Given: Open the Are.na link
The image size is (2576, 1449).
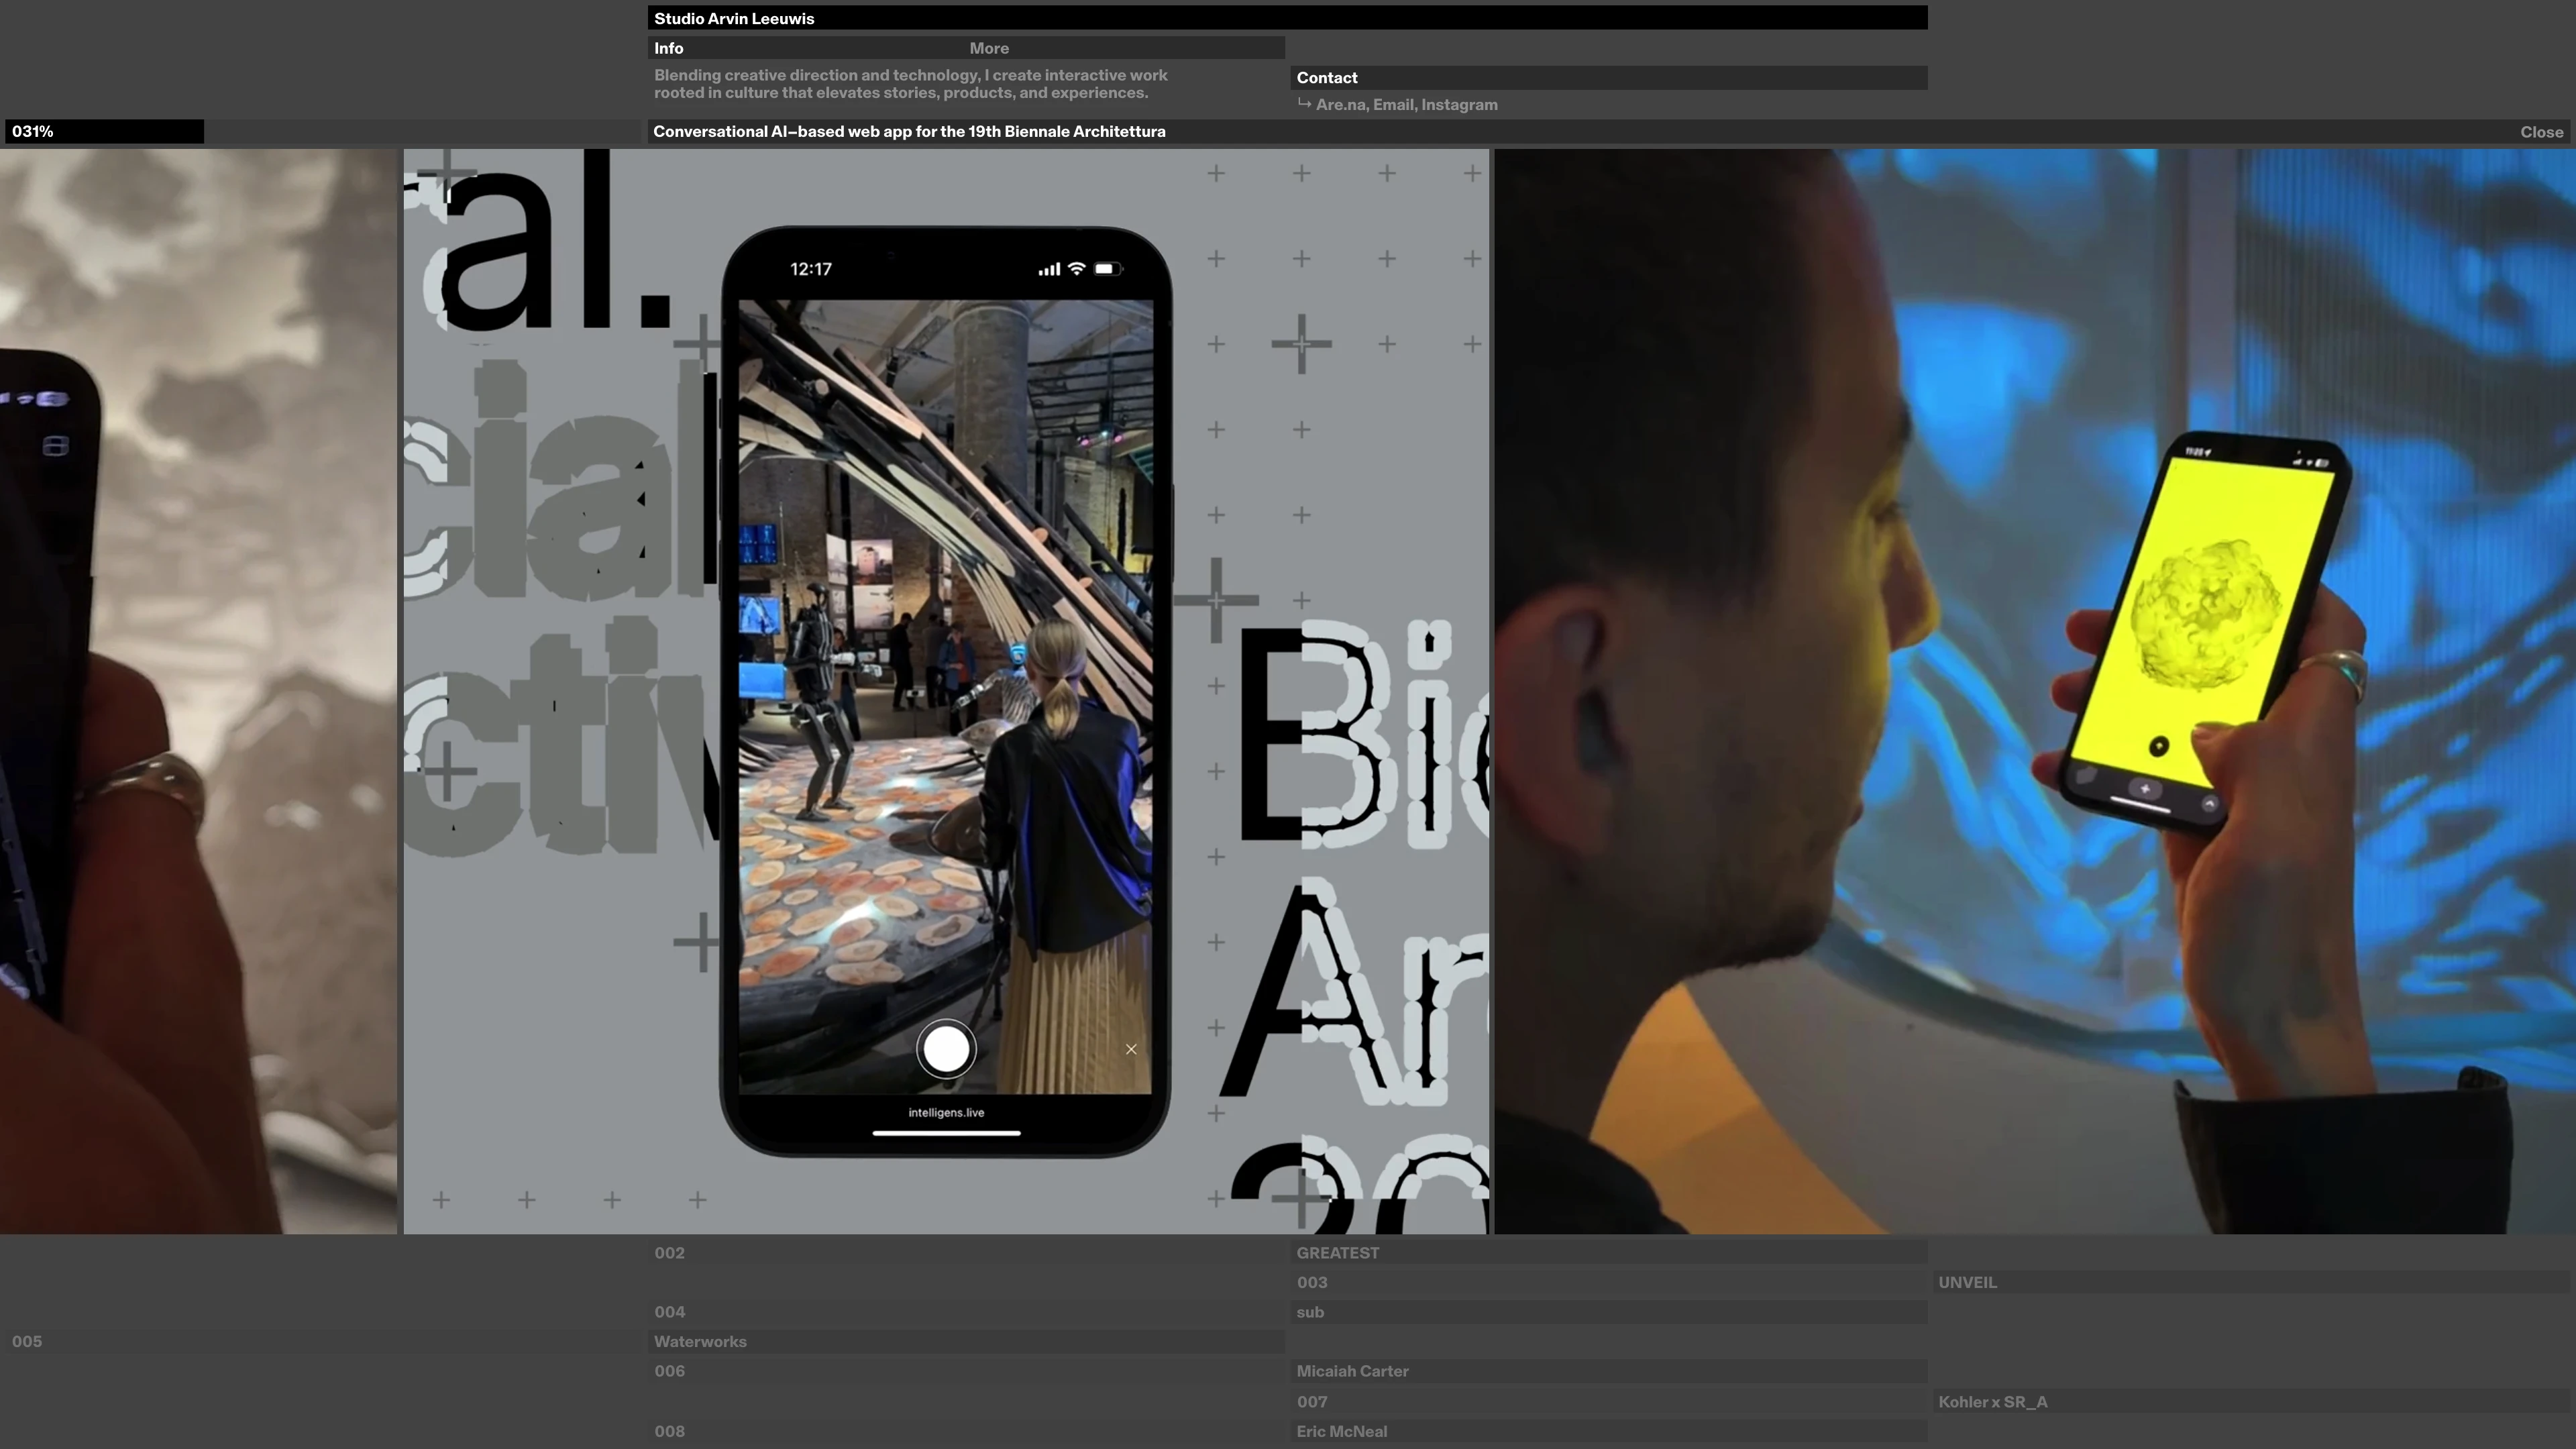Looking at the screenshot, I should (x=1341, y=105).
